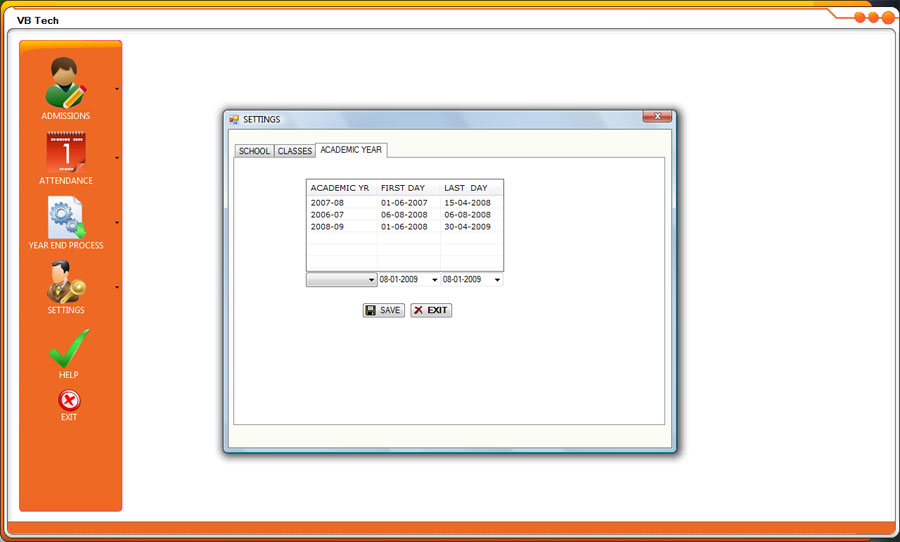Switch to the Classes tab

point(294,151)
